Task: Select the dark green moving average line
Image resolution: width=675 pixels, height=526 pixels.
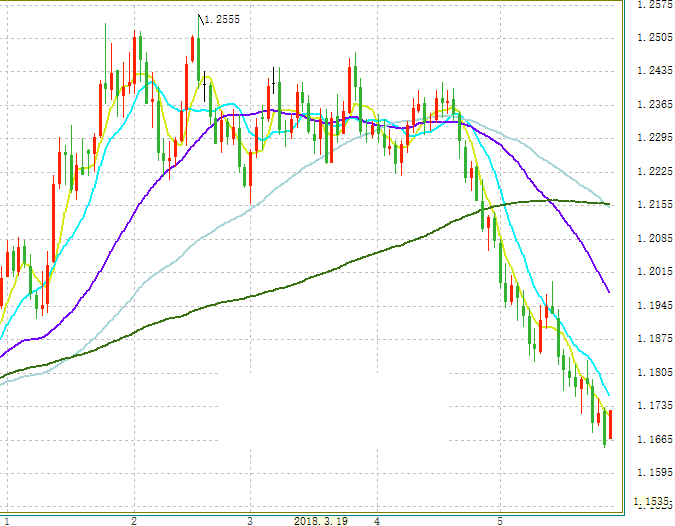Action: pyautogui.click(x=300, y=285)
